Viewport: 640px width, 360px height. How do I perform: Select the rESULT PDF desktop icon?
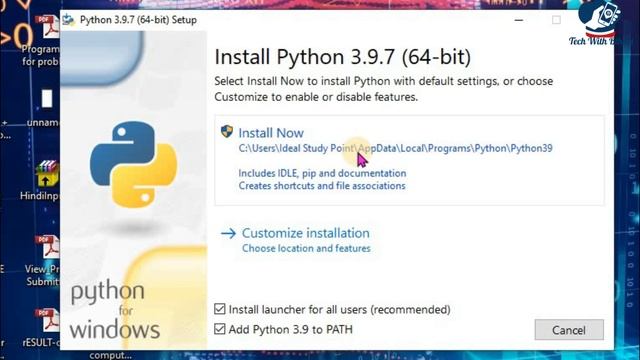pyautogui.click(x=47, y=320)
